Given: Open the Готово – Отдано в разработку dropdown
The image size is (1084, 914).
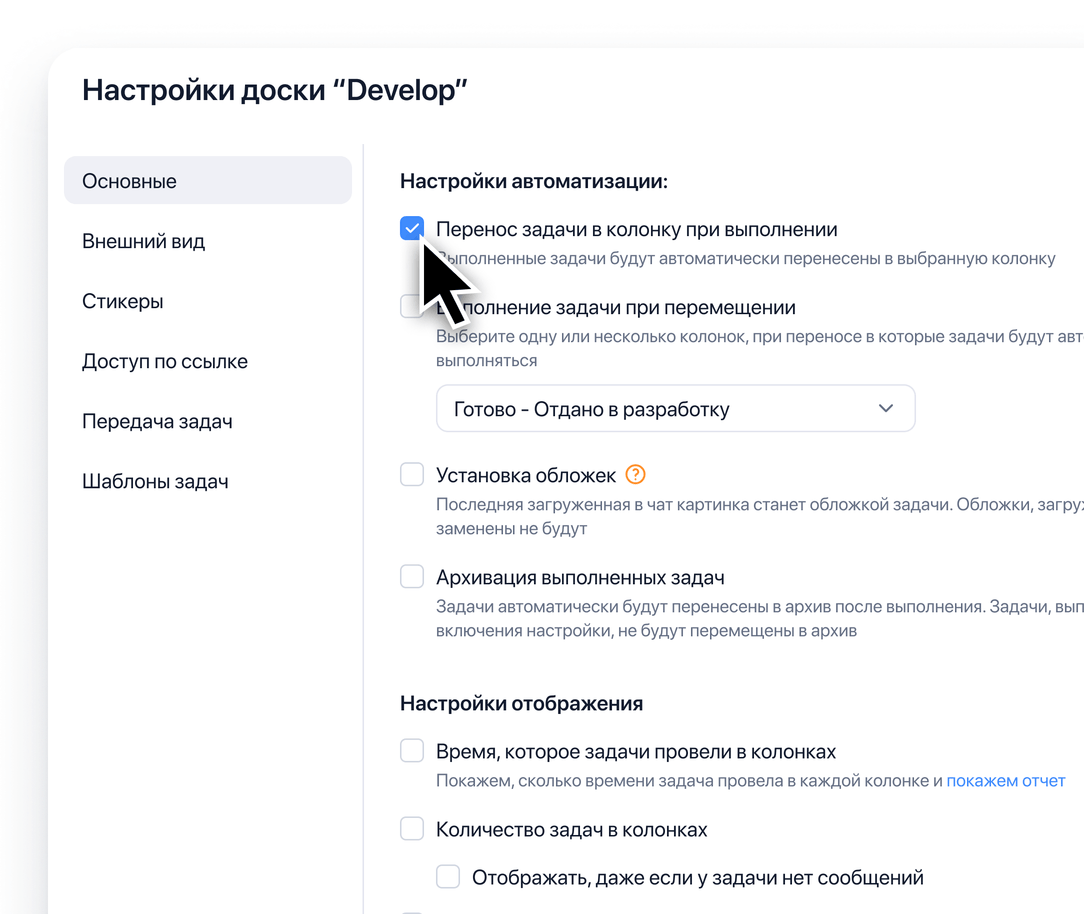Looking at the screenshot, I should click(675, 408).
